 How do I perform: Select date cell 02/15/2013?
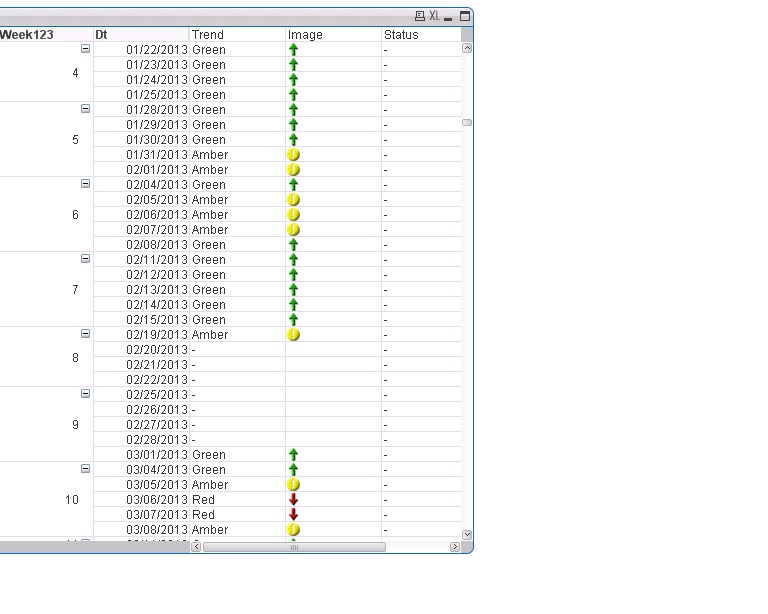[141, 320]
